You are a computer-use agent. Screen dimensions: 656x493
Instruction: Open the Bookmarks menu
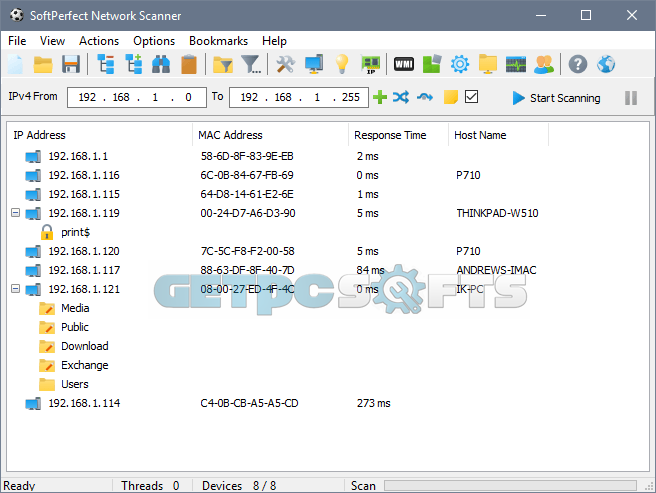click(x=218, y=41)
